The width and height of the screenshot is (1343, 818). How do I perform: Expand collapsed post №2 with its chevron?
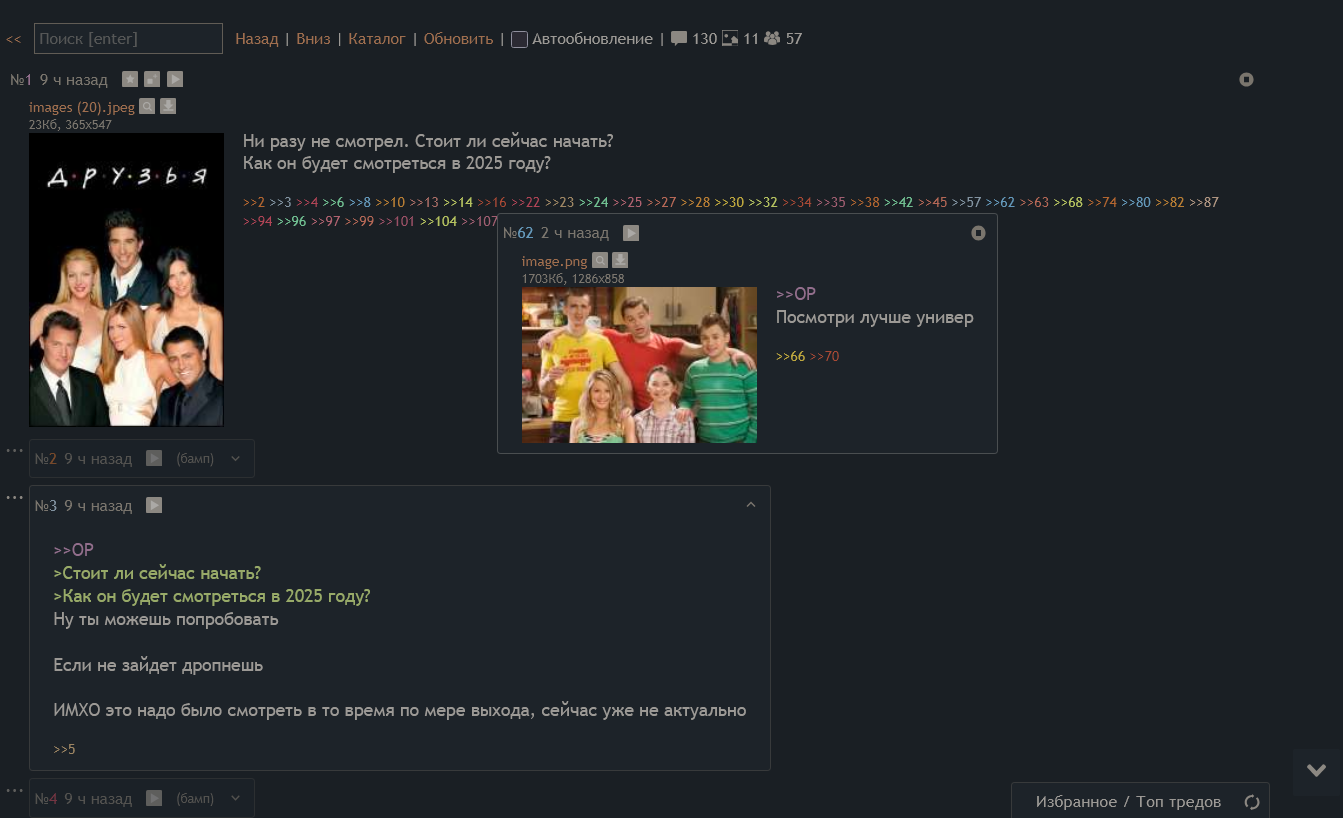(x=235, y=459)
